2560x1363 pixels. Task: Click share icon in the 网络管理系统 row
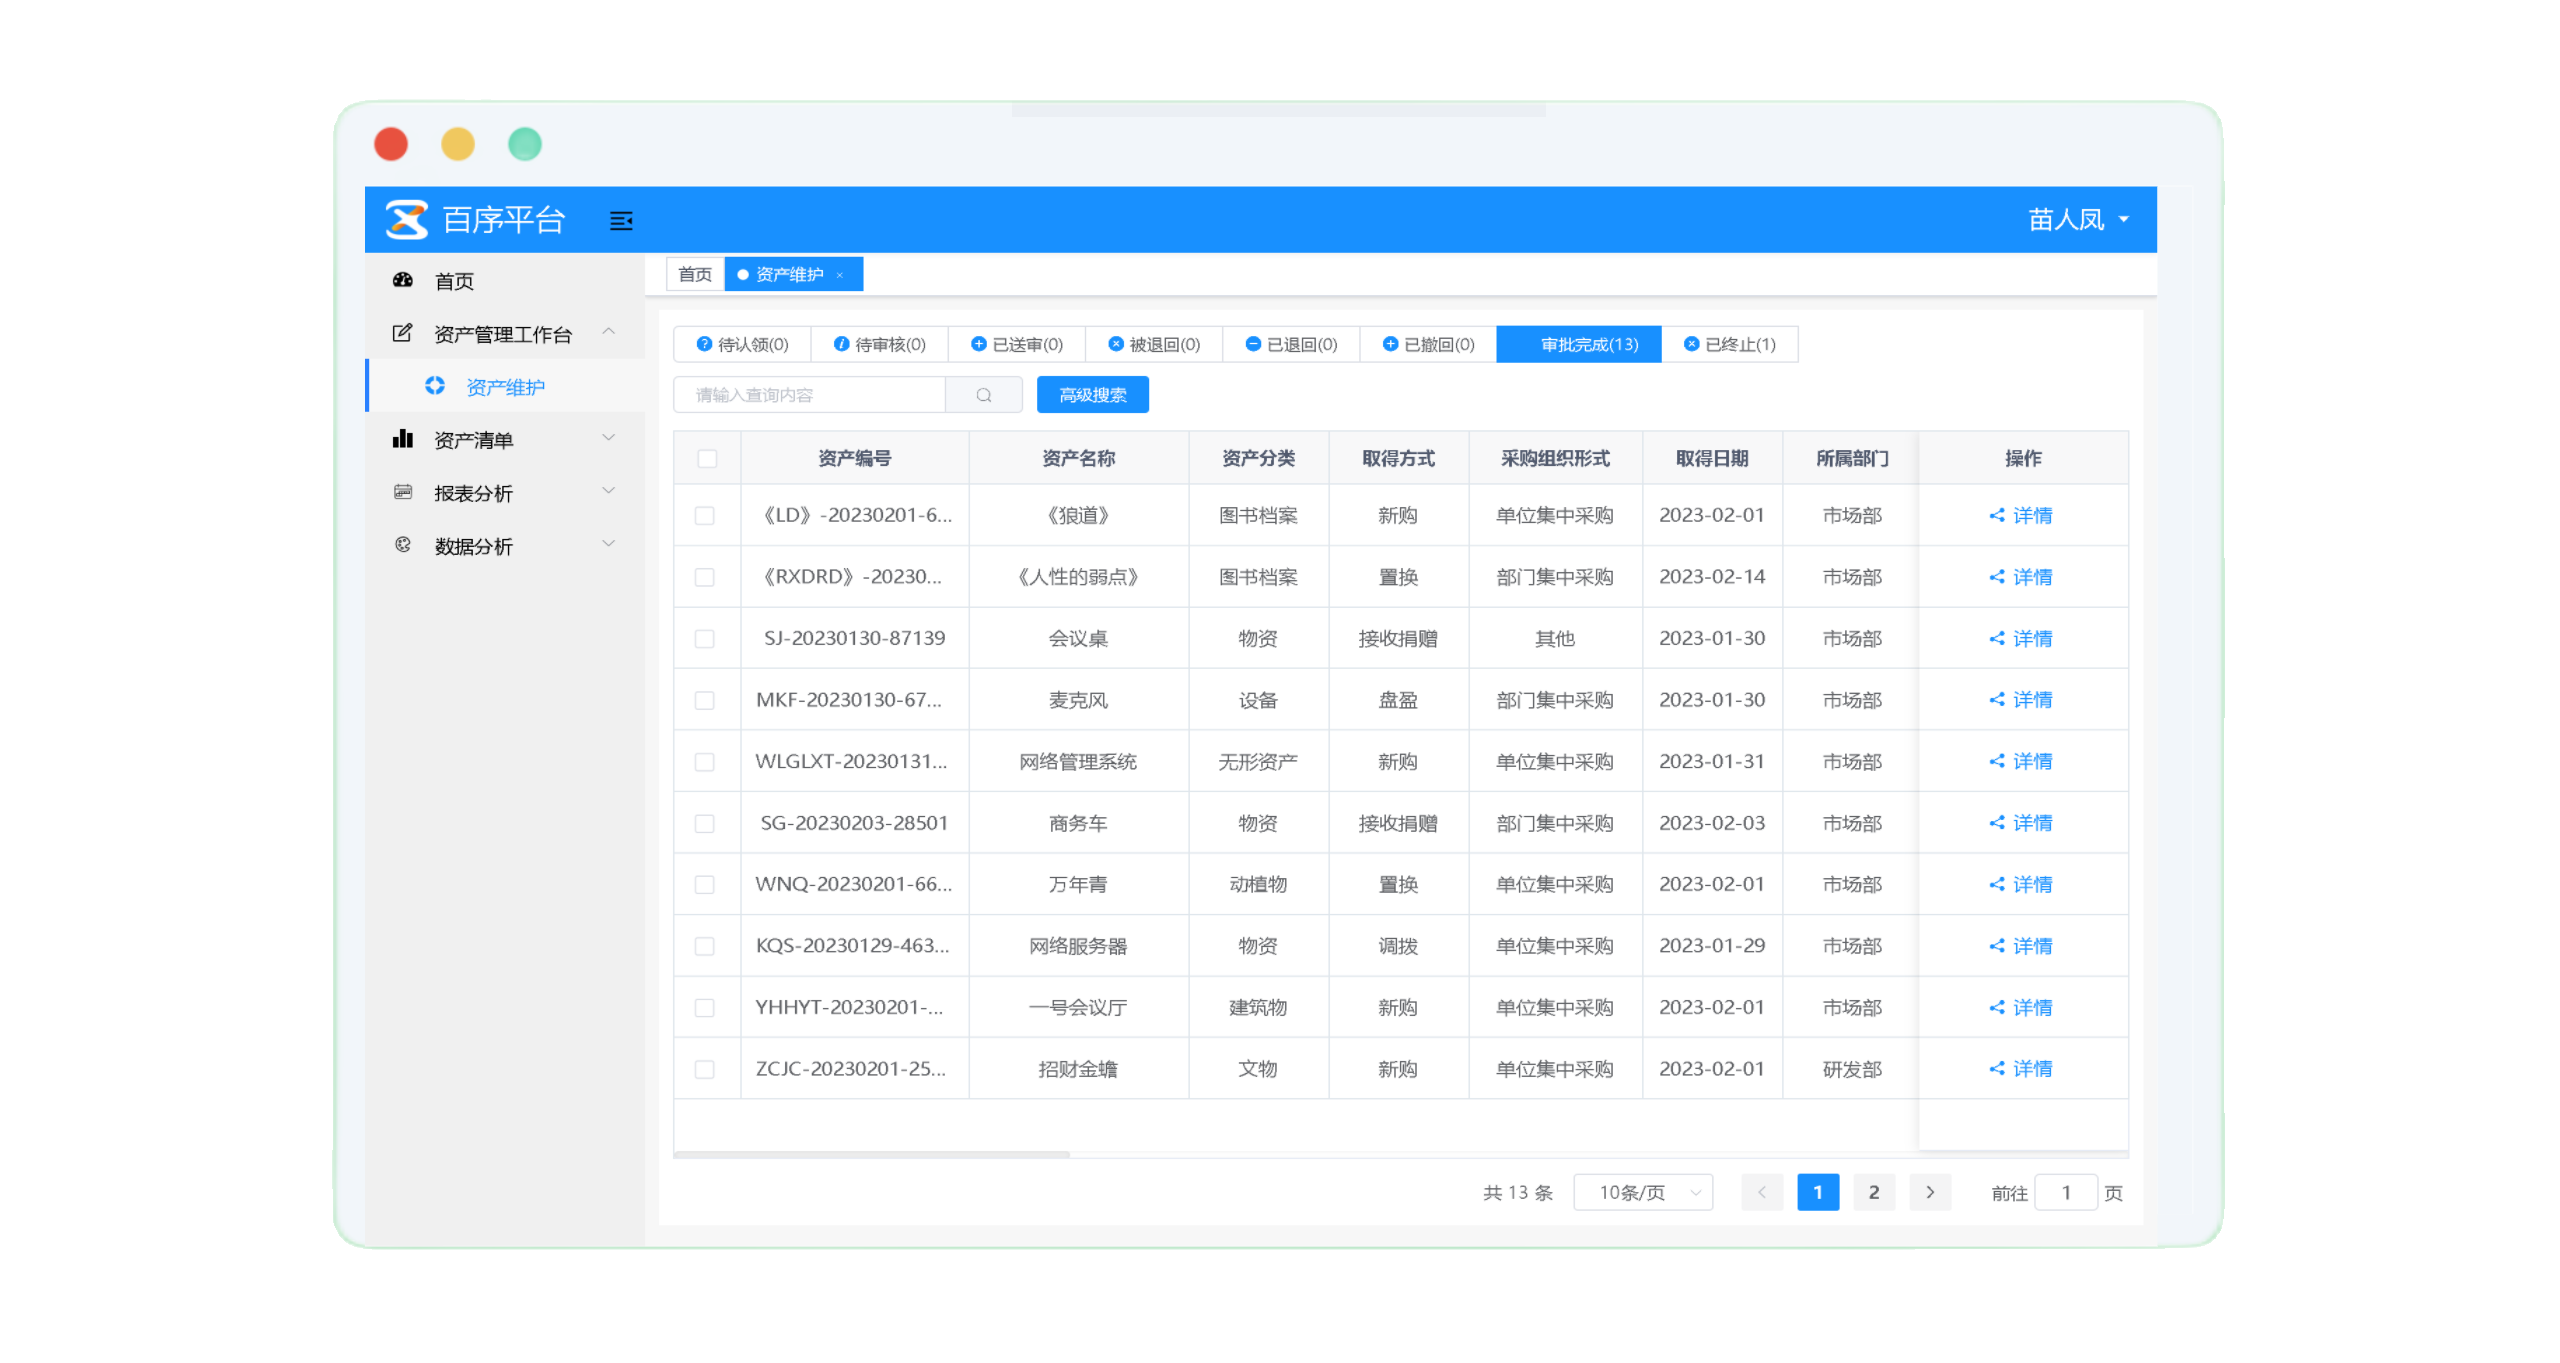[x=1996, y=762]
